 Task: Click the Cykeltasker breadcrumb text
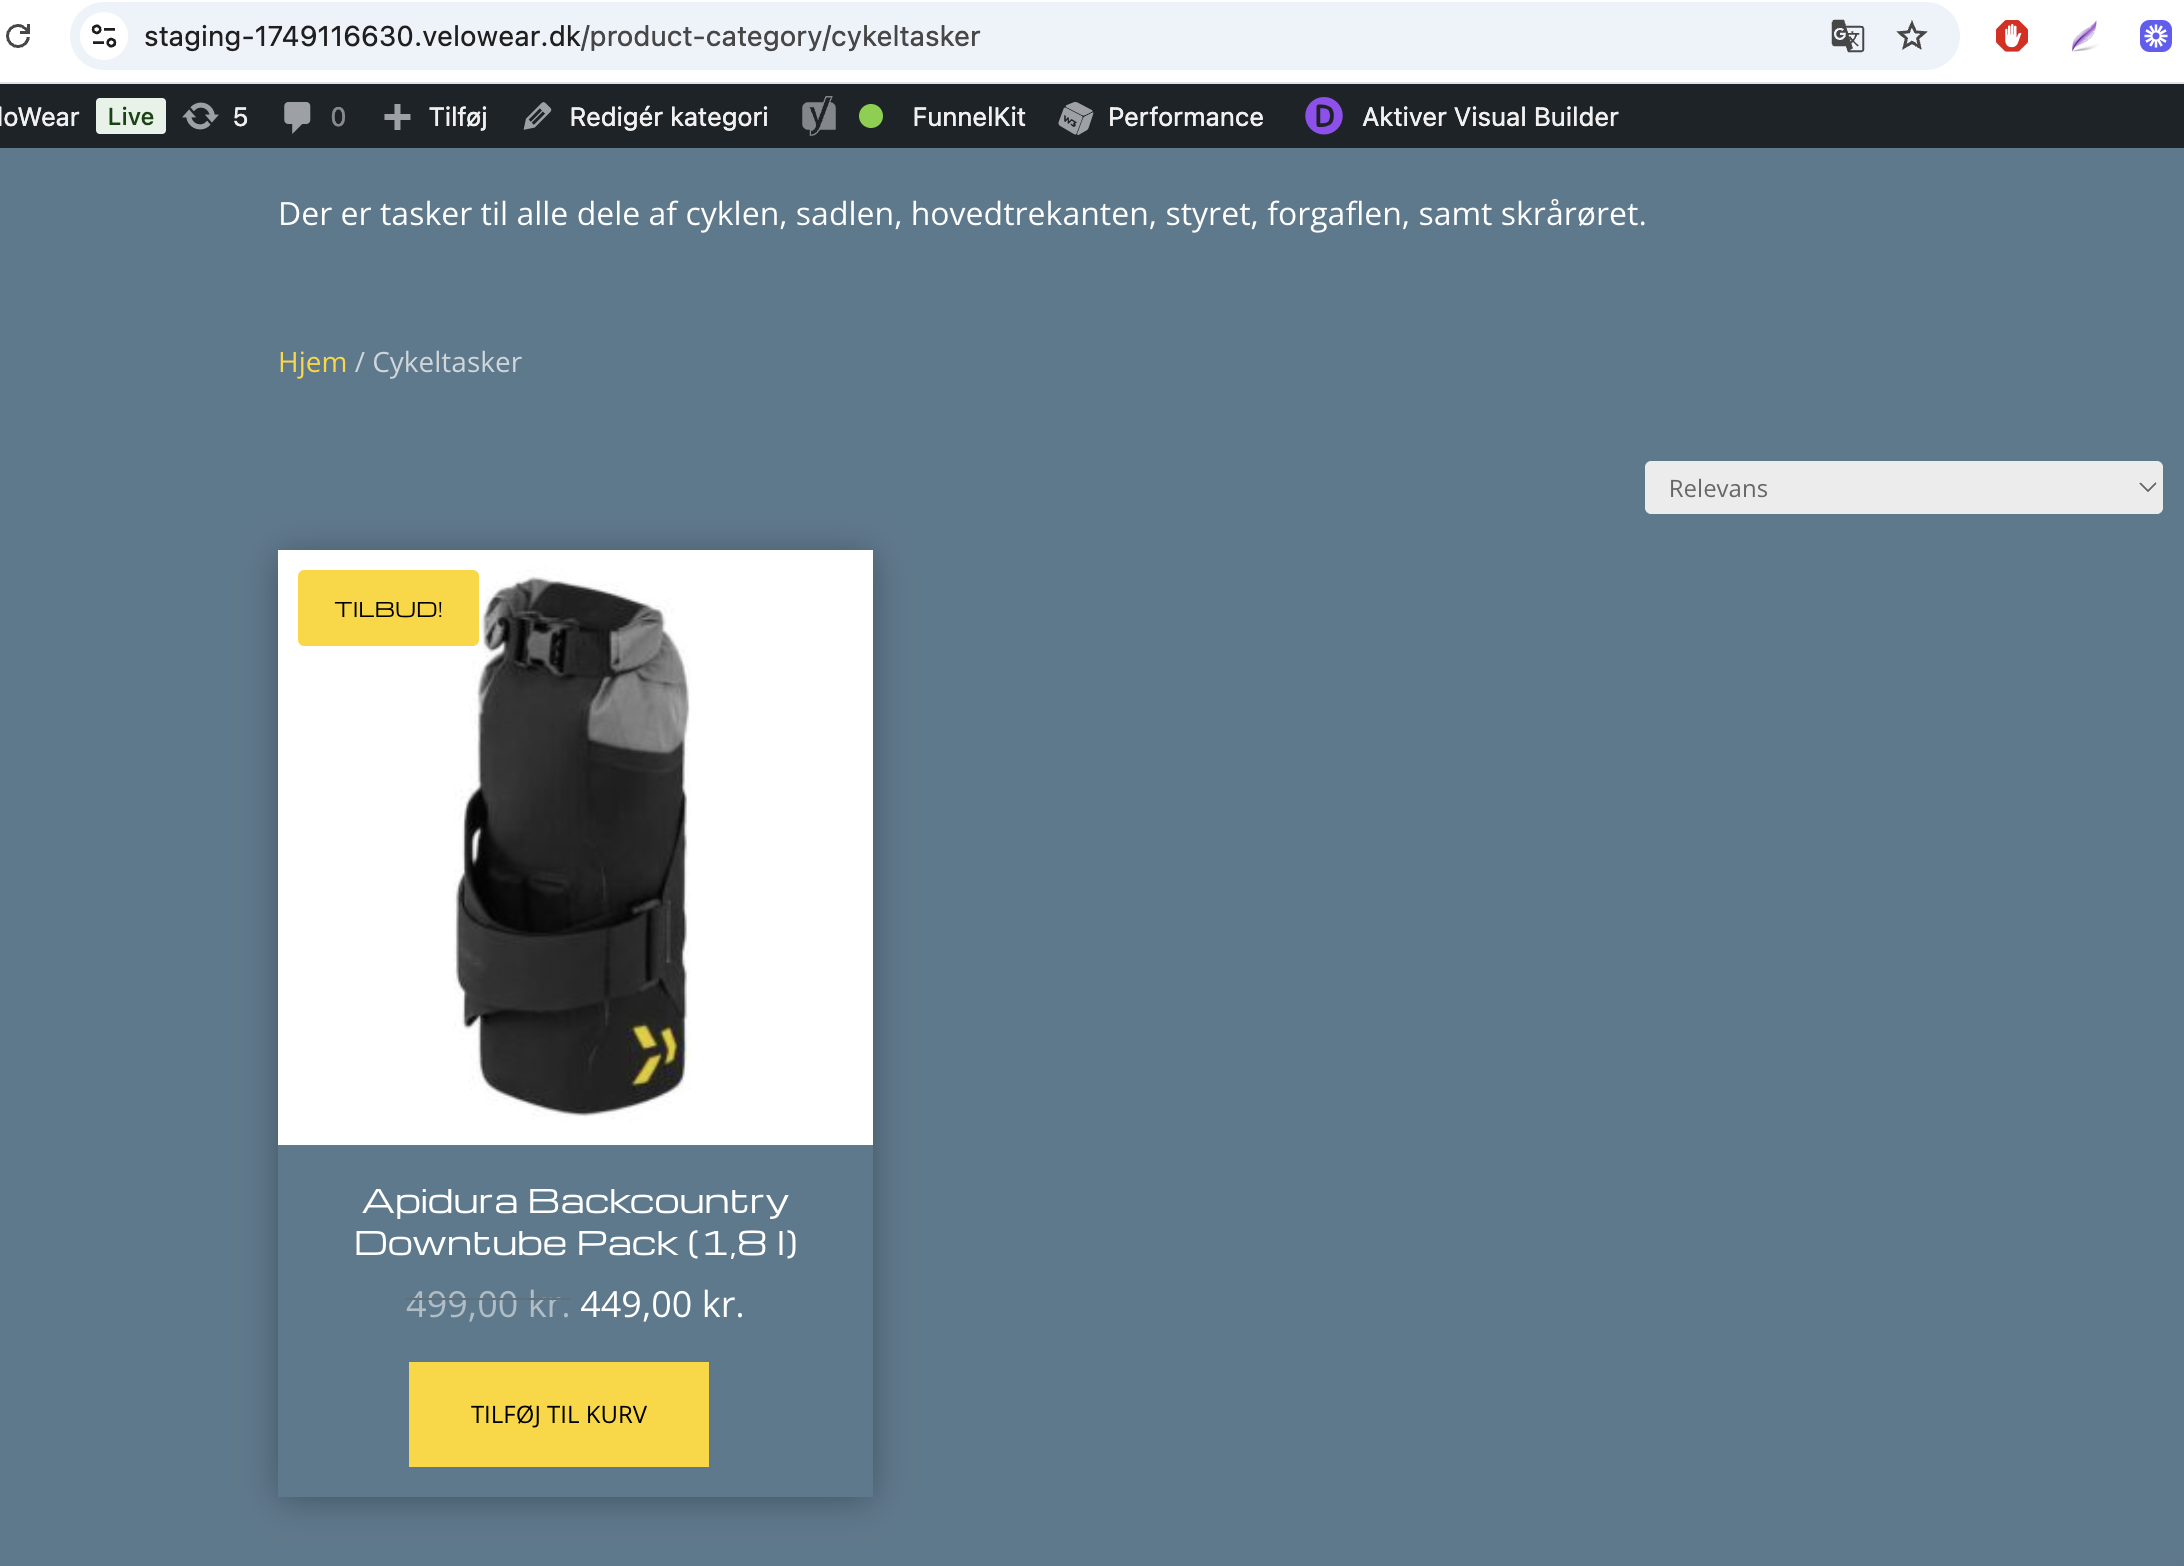tap(447, 362)
